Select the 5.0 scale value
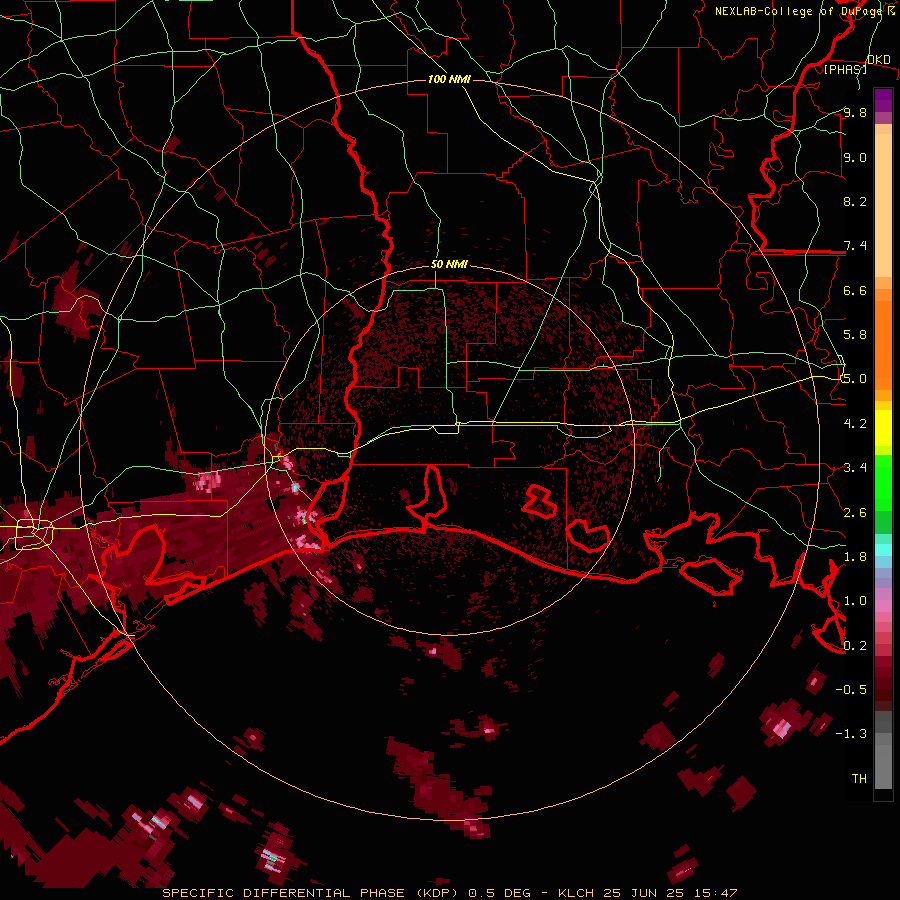 pyautogui.click(x=855, y=379)
